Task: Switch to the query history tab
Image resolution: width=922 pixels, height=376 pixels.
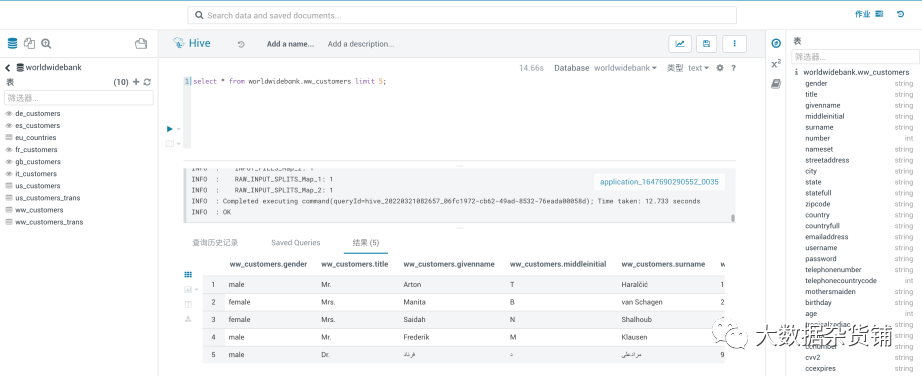Action: tap(215, 242)
